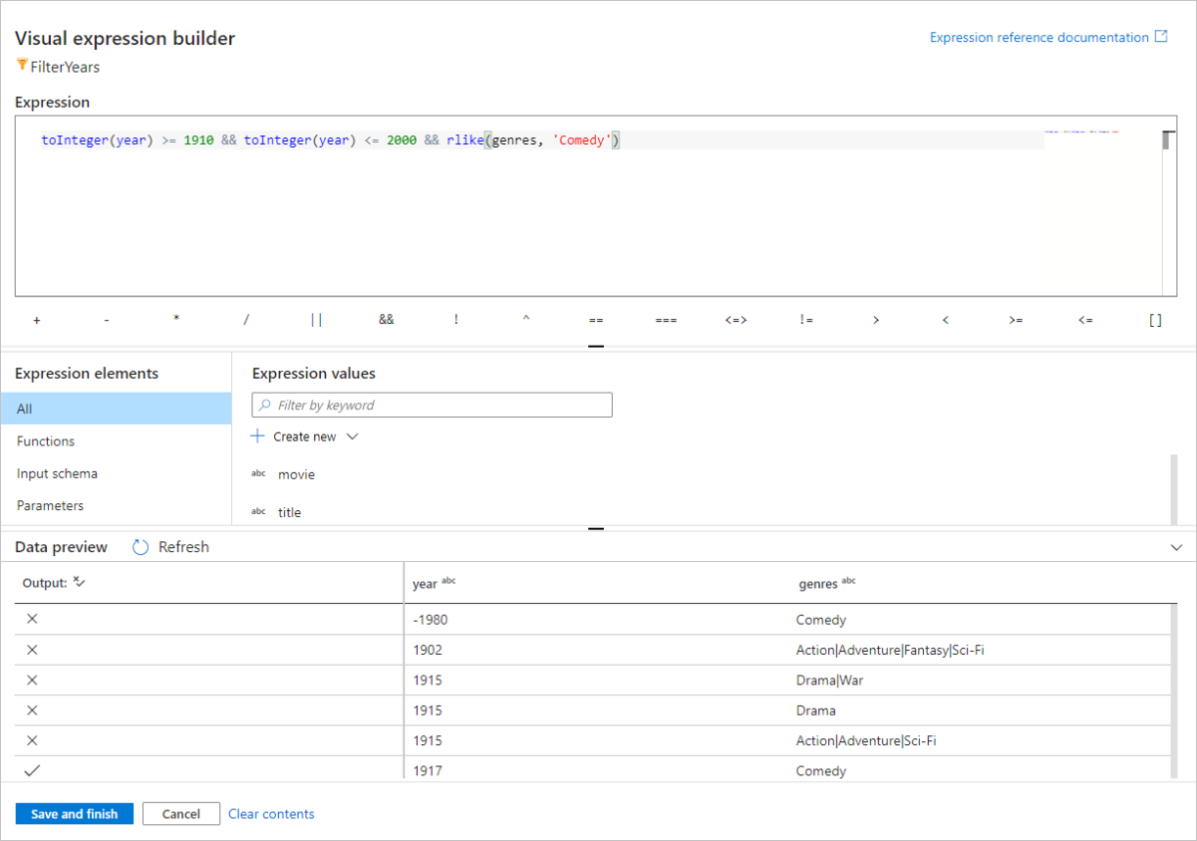The image size is (1197, 841).
Task: Select the title column expression value
Action: pyautogui.click(x=289, y=512)
